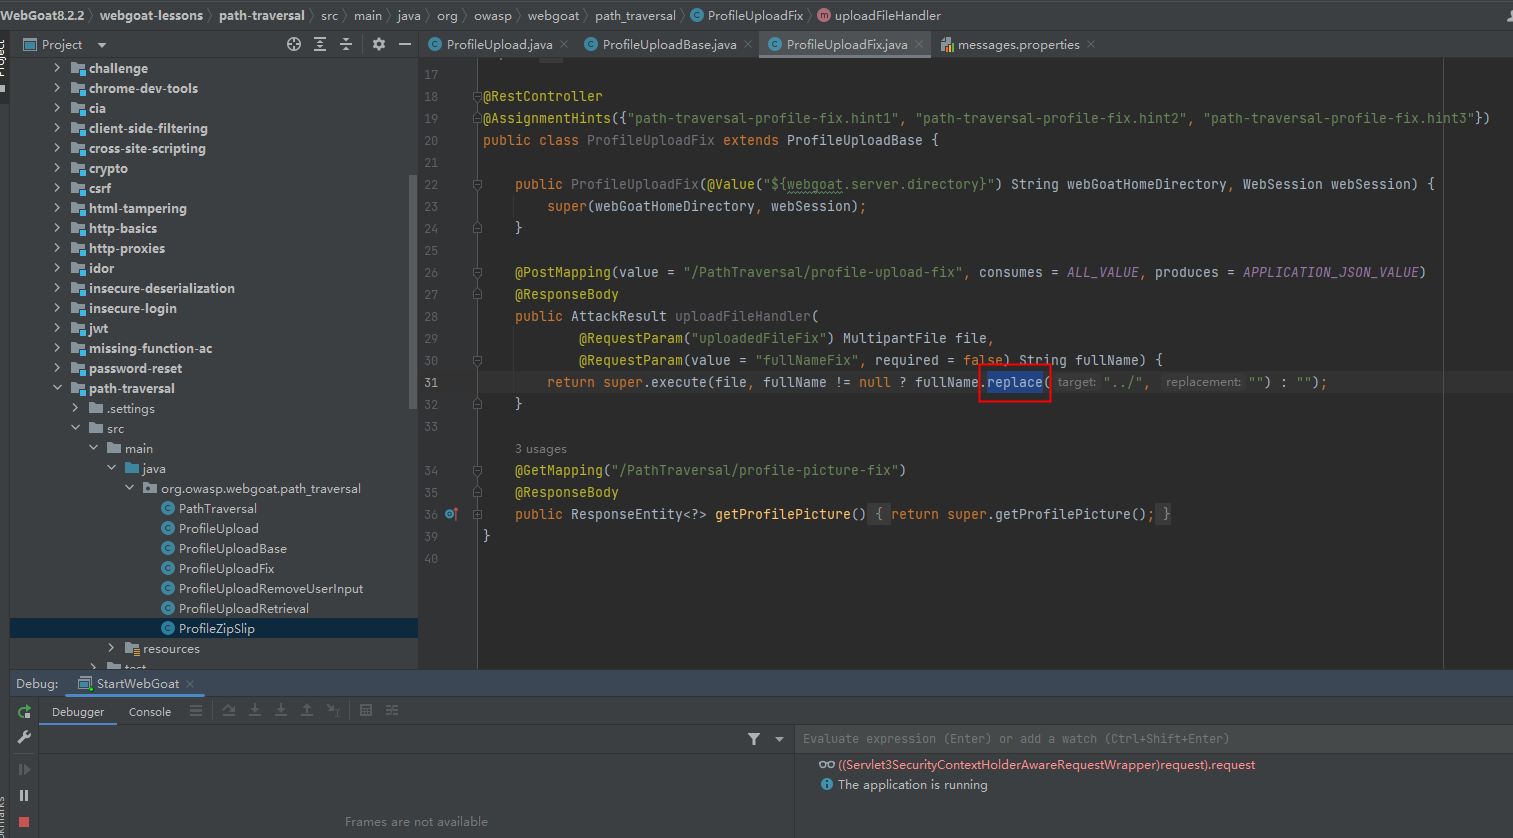
Task: Click the '3 usages' hint
Action: click(541, 449)
